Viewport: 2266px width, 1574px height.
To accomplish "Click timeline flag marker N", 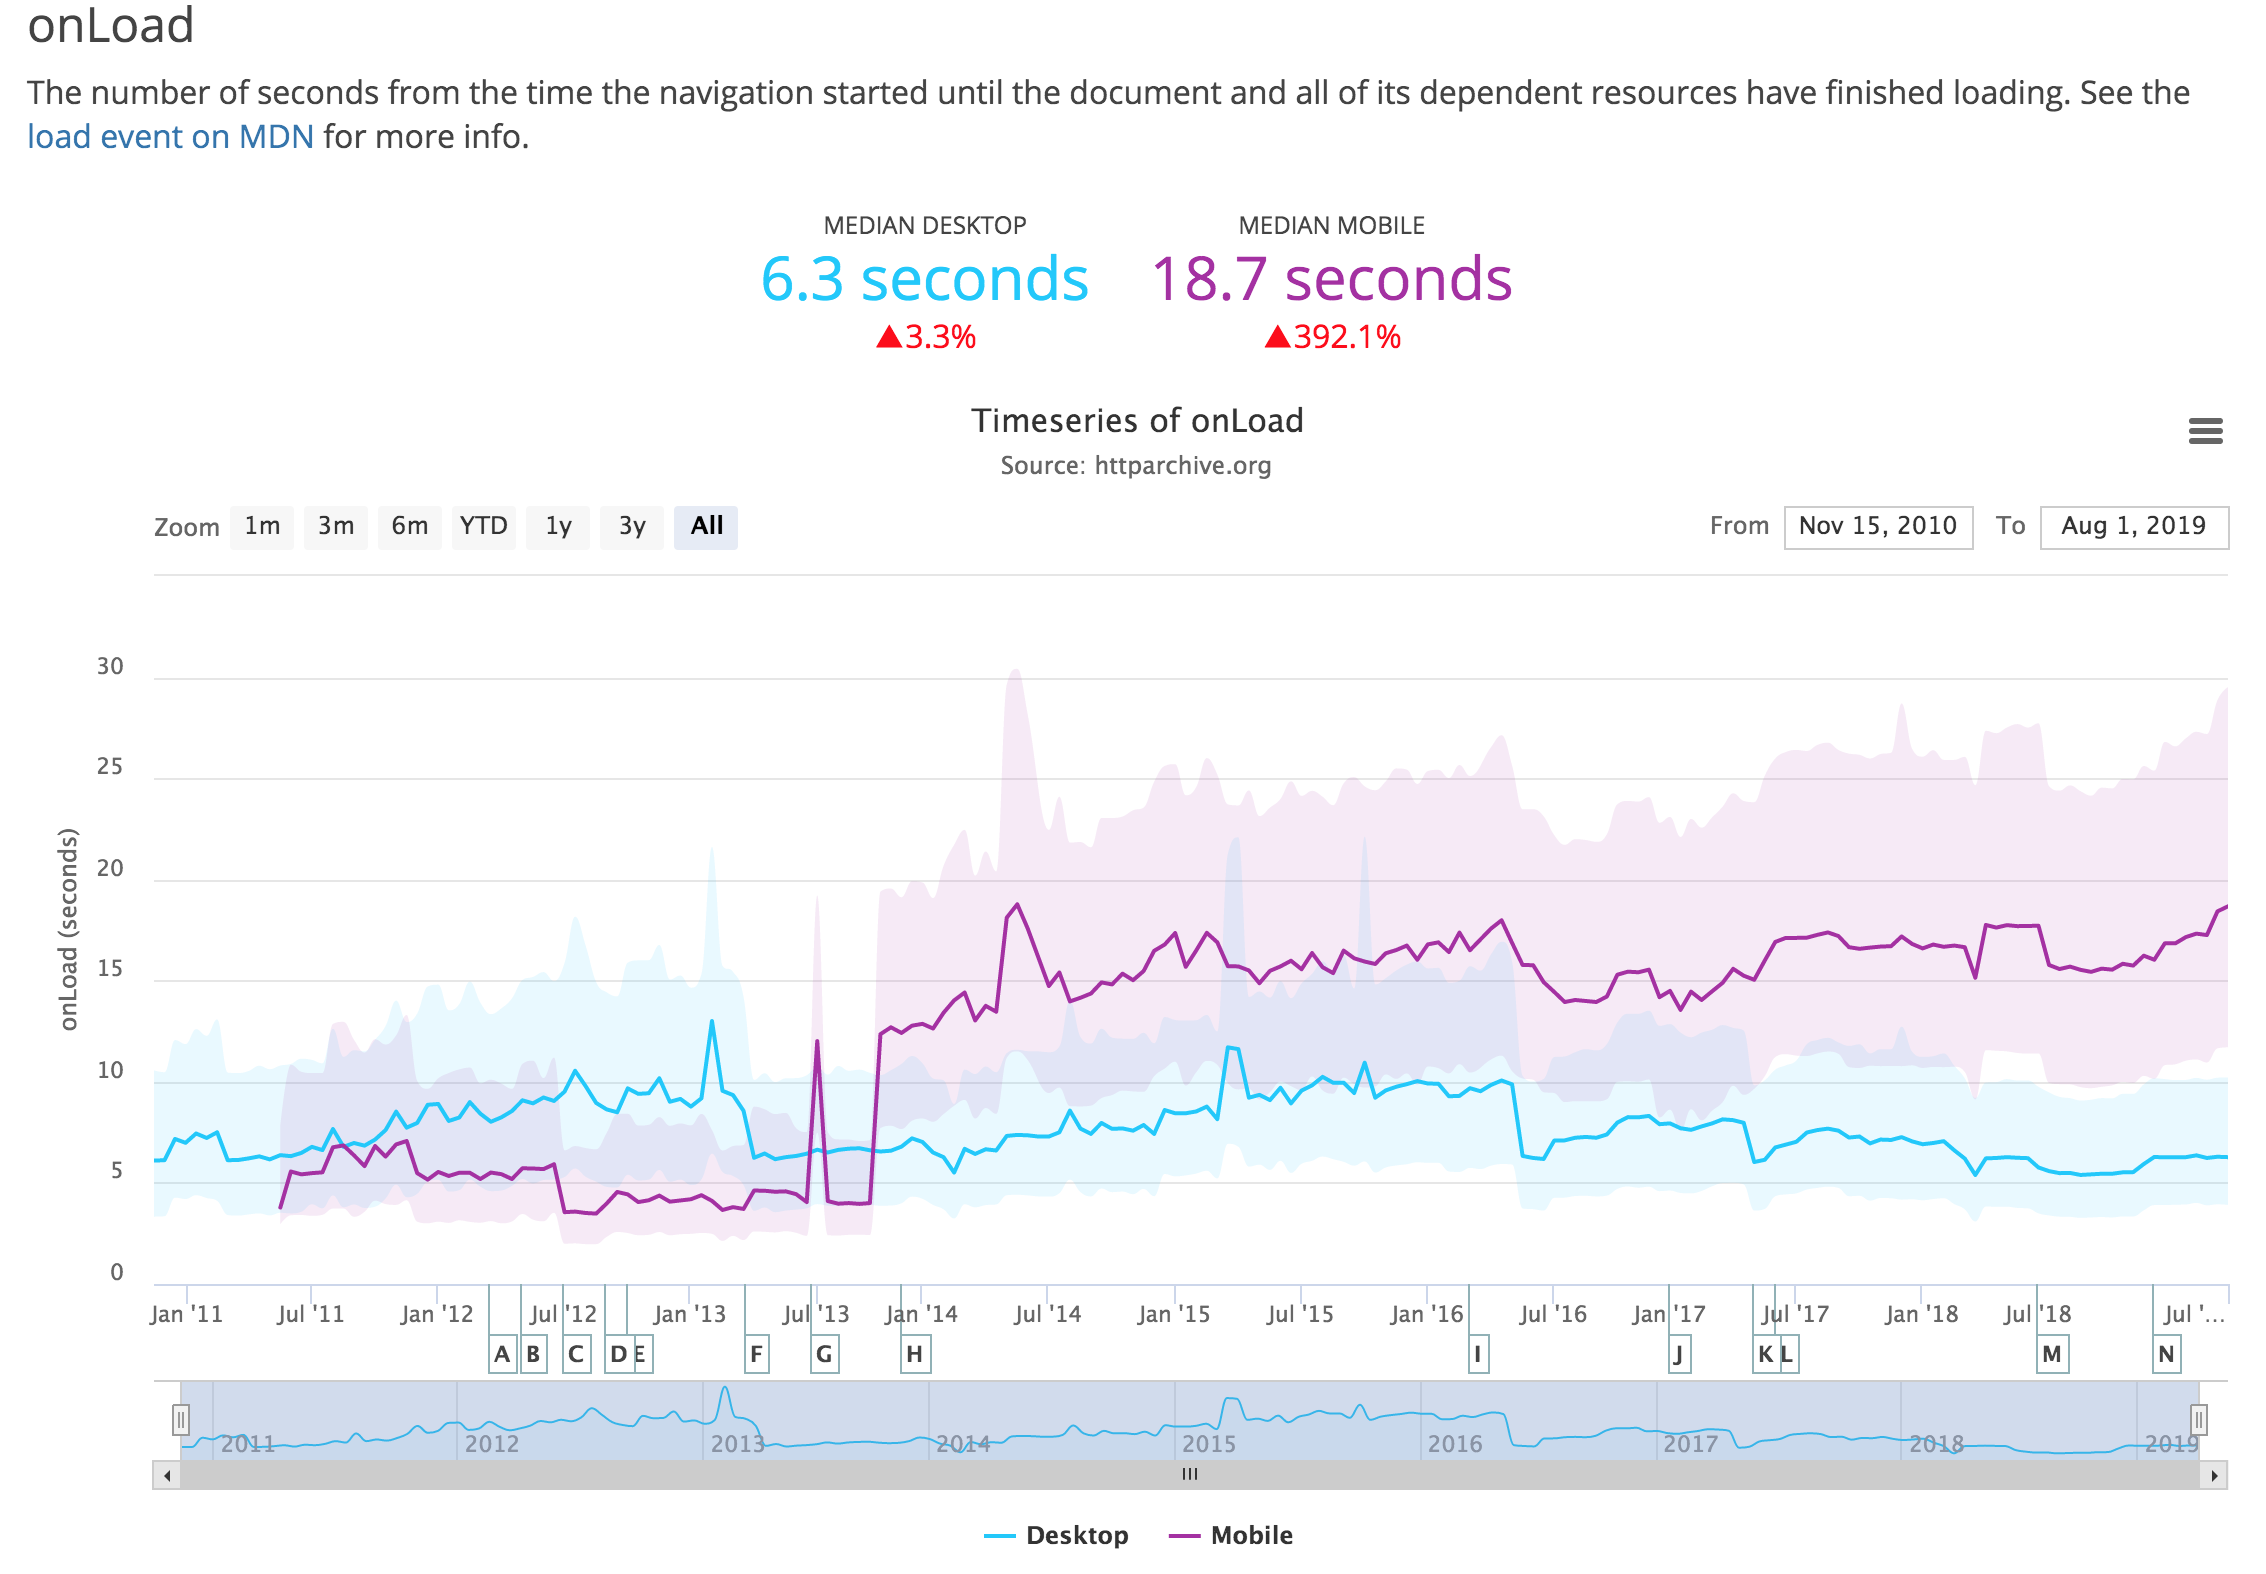I will tap(2166, 1354).
